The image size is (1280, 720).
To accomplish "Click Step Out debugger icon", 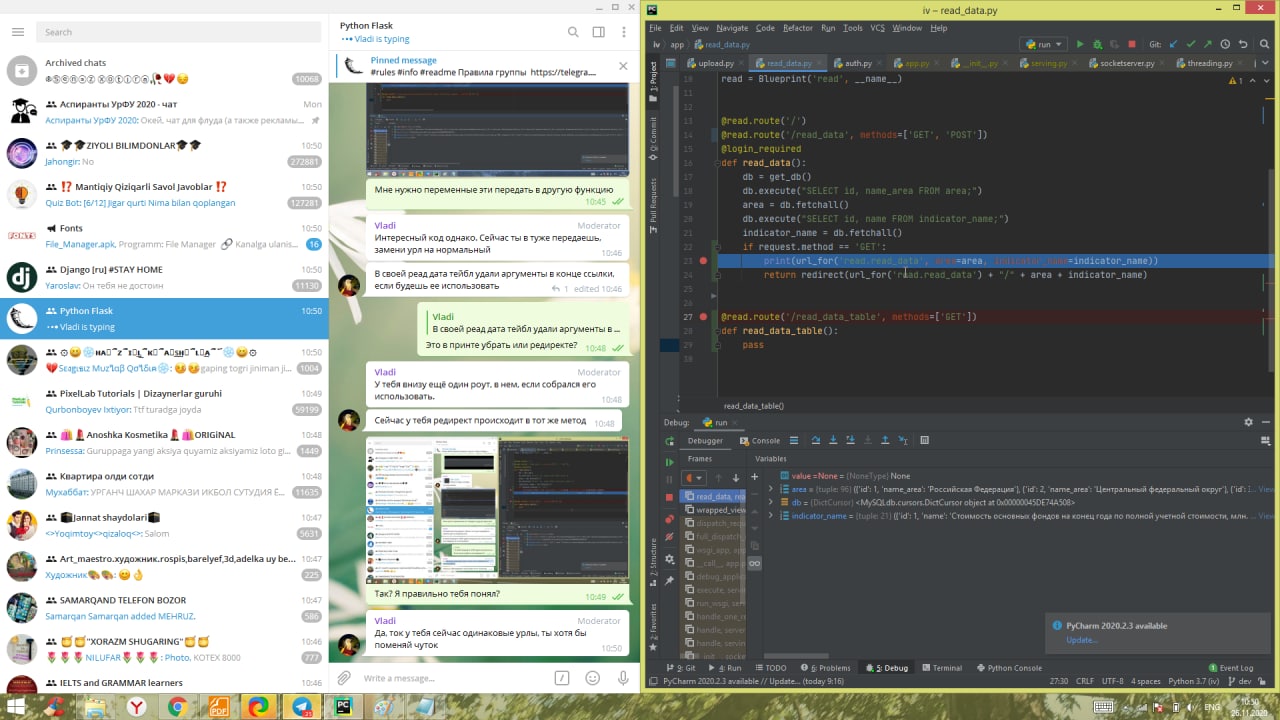I will (x=884, y=440).
